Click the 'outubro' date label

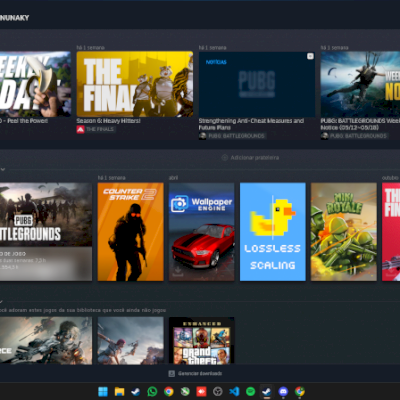(390, 178)
